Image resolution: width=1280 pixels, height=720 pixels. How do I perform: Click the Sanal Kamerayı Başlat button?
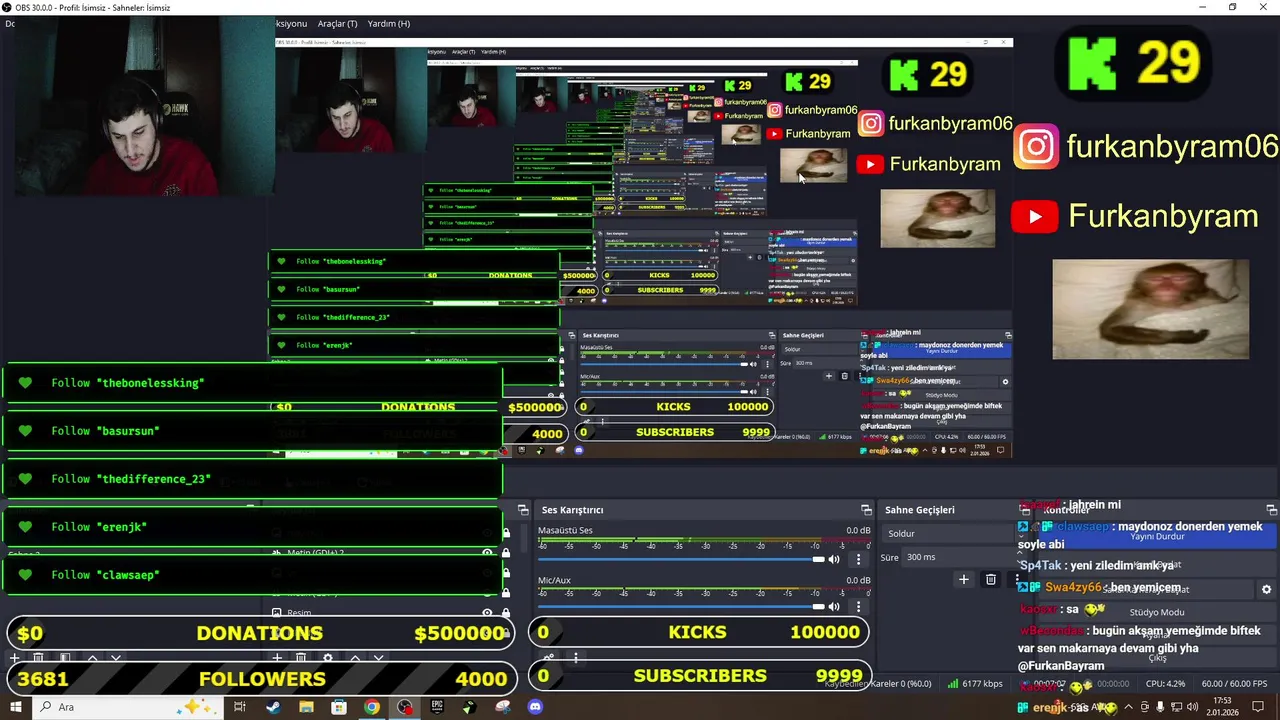(x=1145, y=590)
